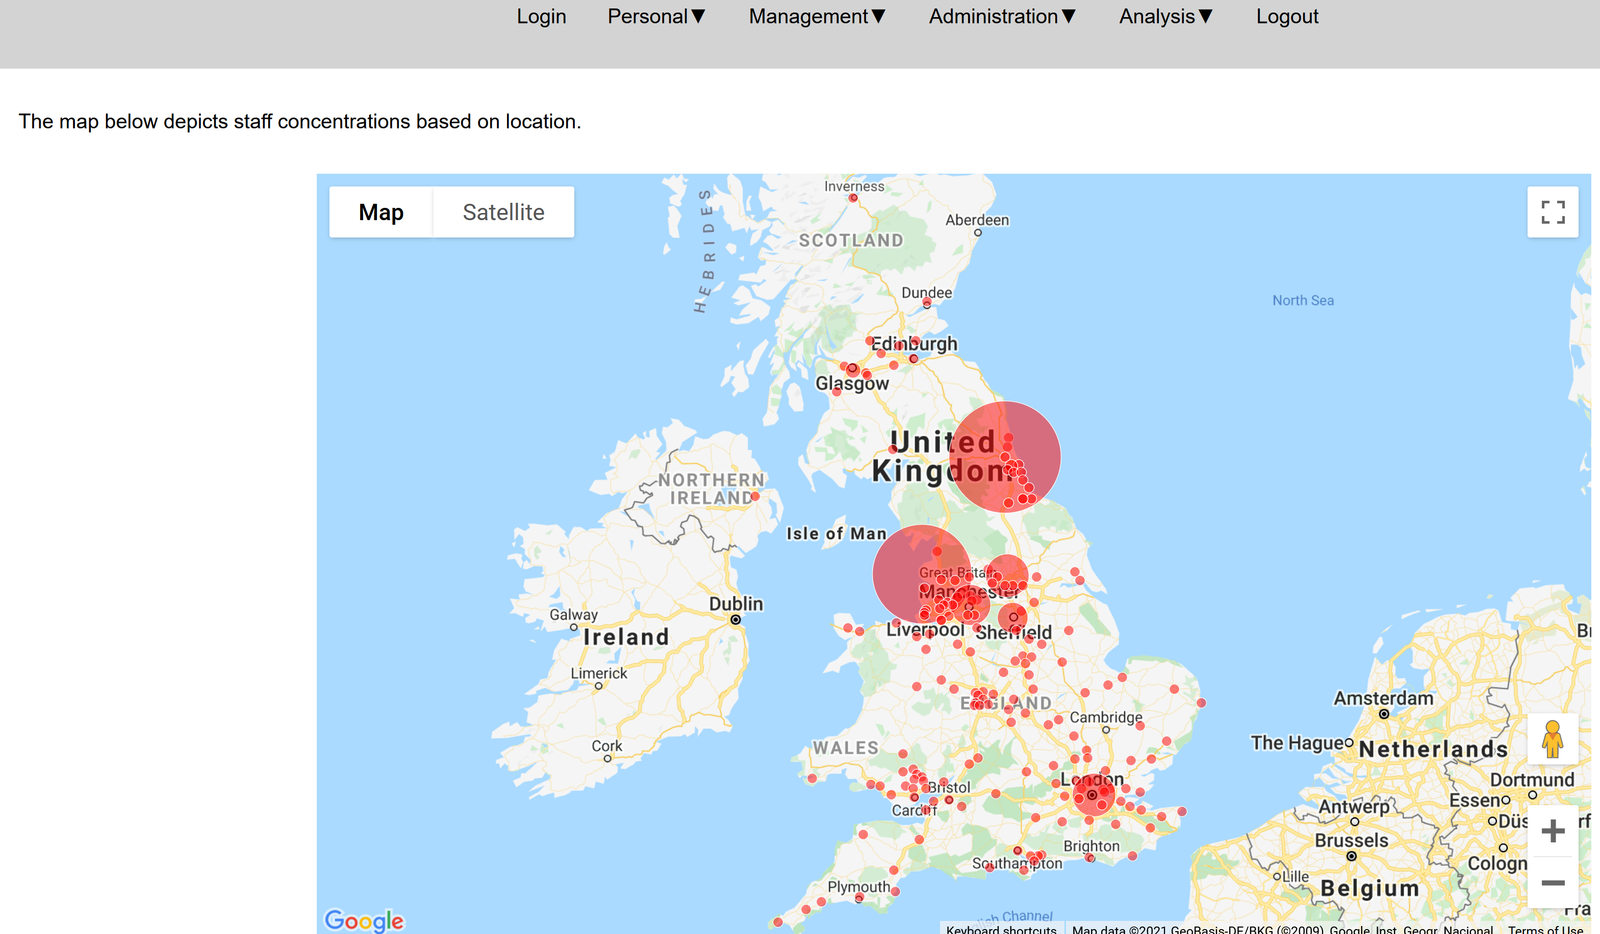This screenshot has height=934, width=1600.
Task: Open the Management dropdown menu
Action: tap(817, 17)
